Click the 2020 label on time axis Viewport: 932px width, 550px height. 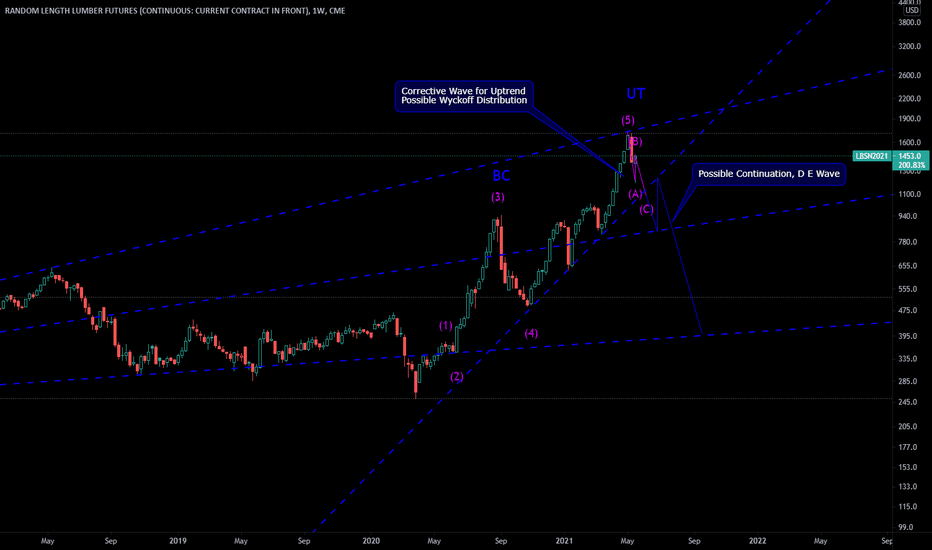tap(371, 541)
